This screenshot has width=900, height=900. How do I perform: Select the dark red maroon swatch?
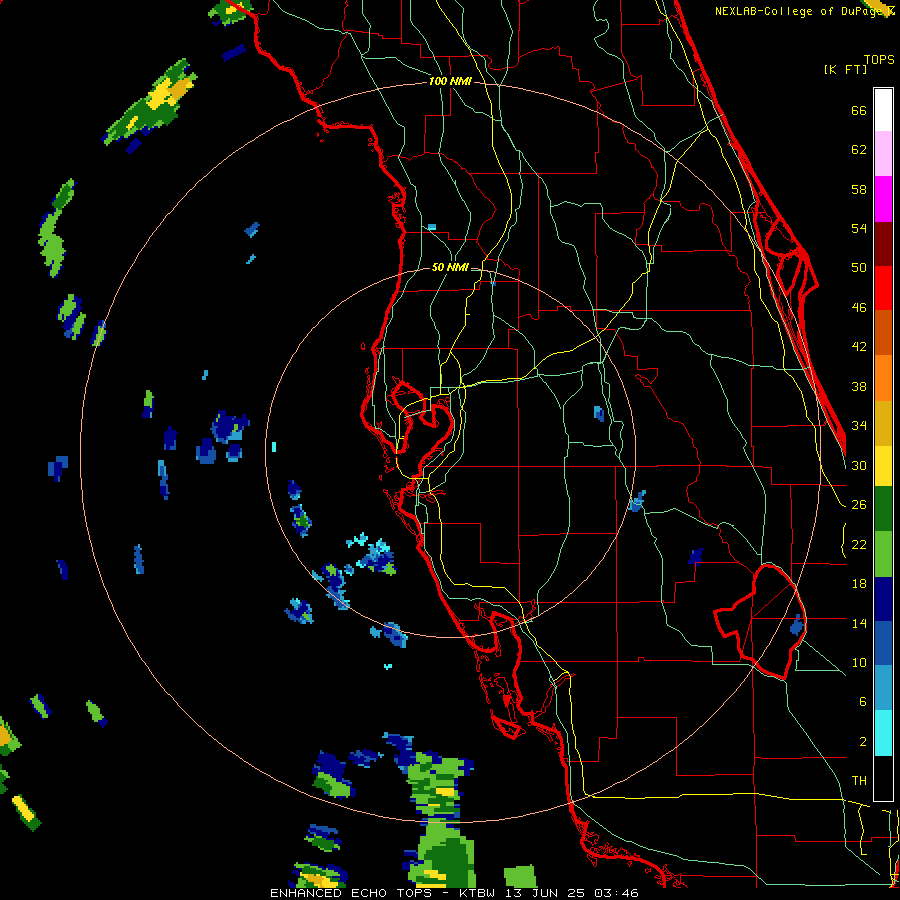coord(883,244)
